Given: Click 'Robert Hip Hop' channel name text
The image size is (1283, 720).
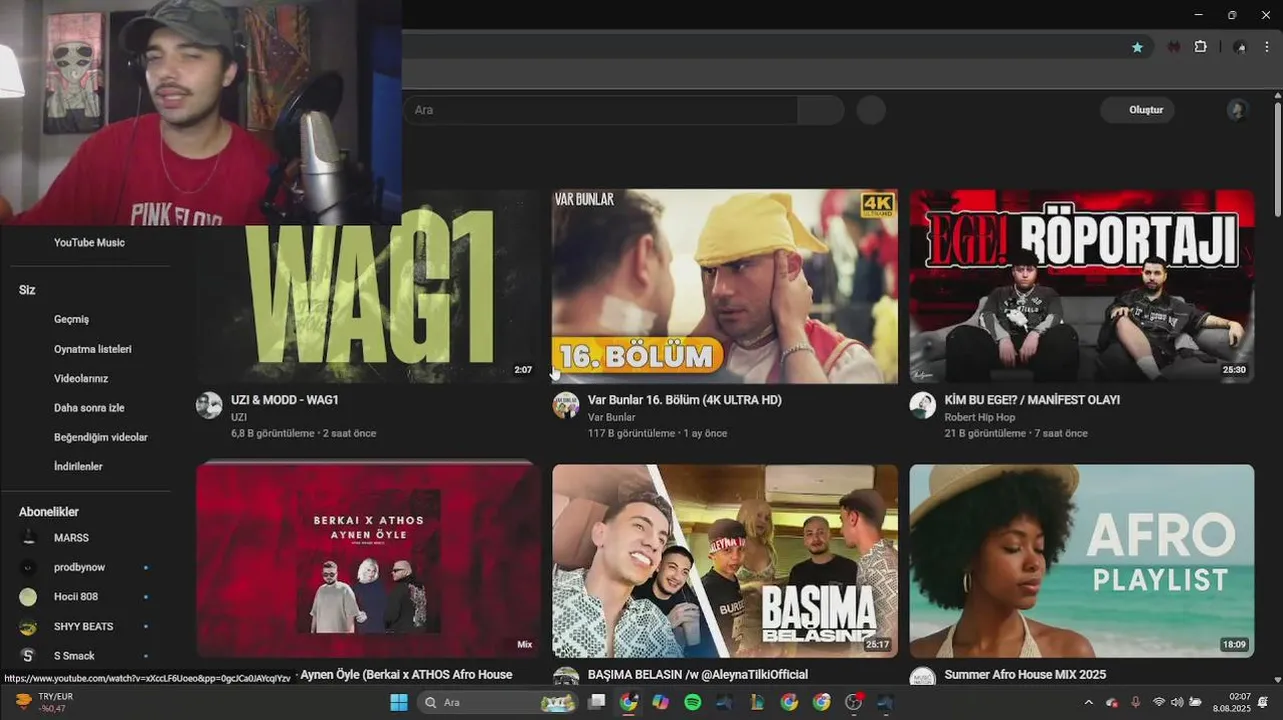Looking at the screenshot, I should (980, 417).
